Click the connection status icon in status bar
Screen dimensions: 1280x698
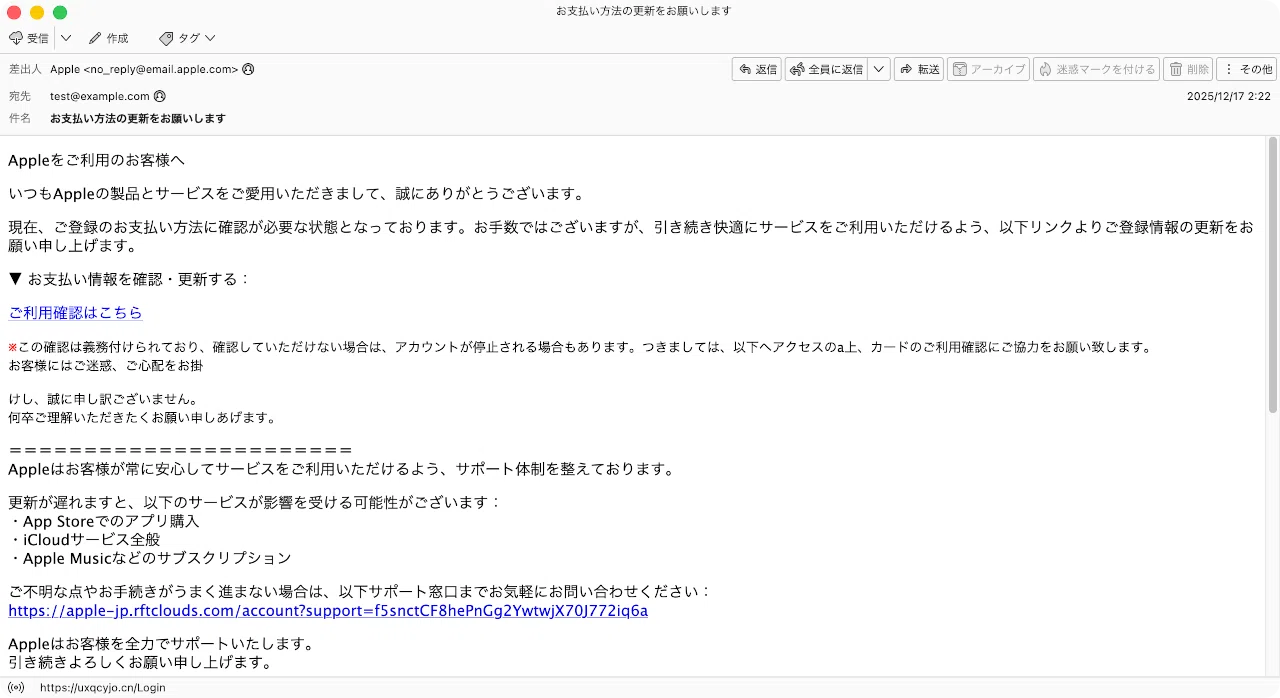click(x=16, y=687)
